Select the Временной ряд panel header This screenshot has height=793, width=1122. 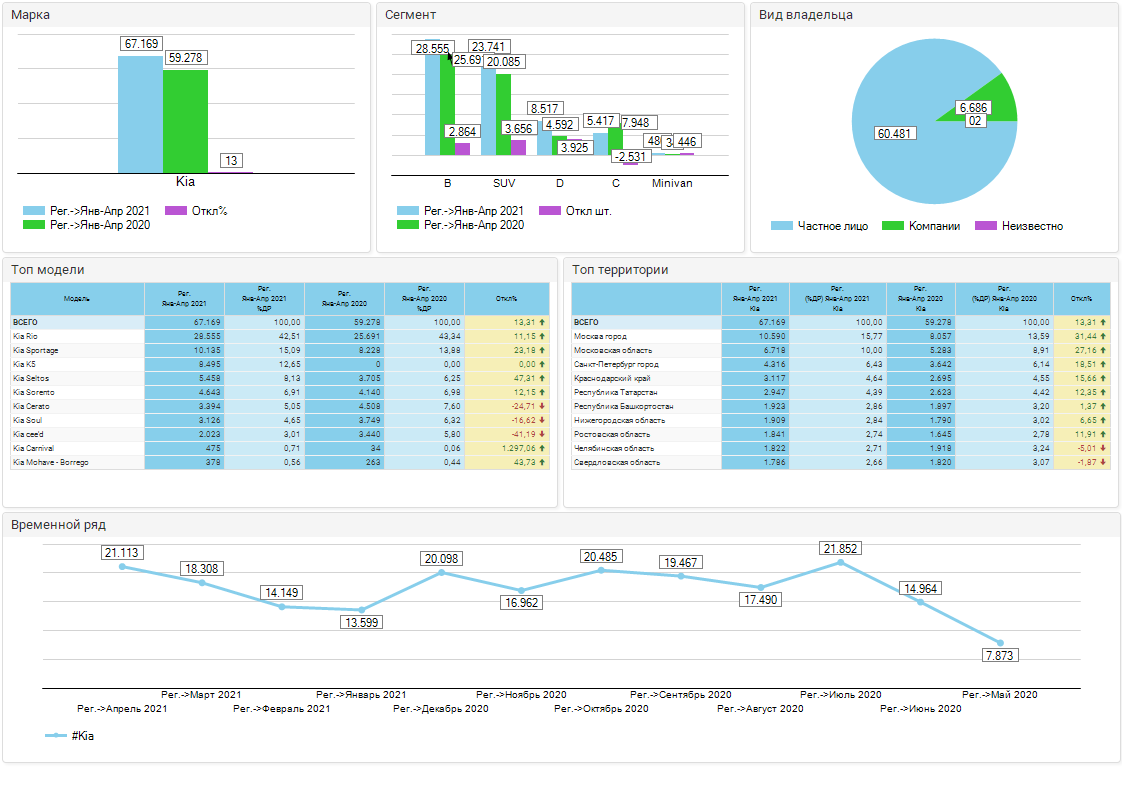pyautogui.click(x=58, y=525)
